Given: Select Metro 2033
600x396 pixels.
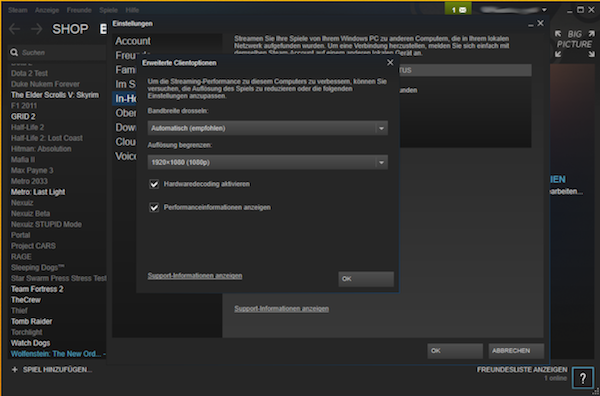Looking at the screenshot, I should tap(29, 181).
